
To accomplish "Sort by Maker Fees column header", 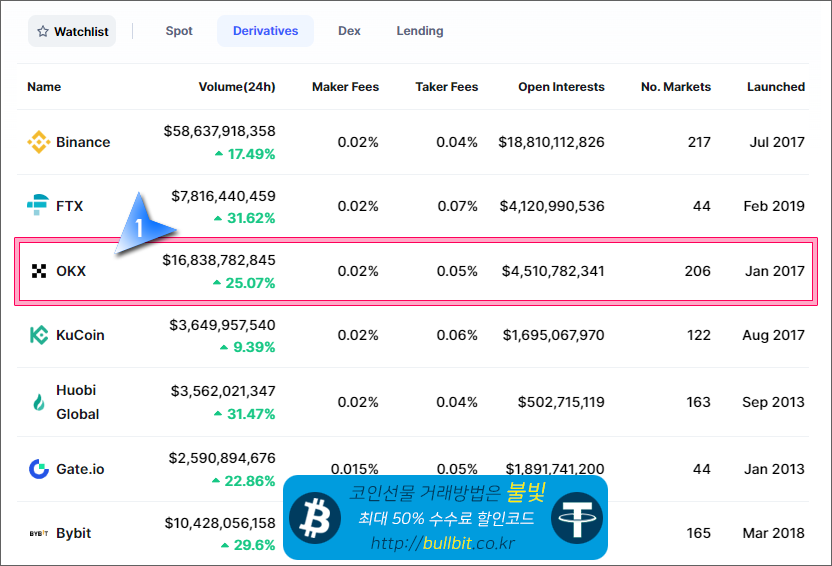I will [x=345, y=86].
